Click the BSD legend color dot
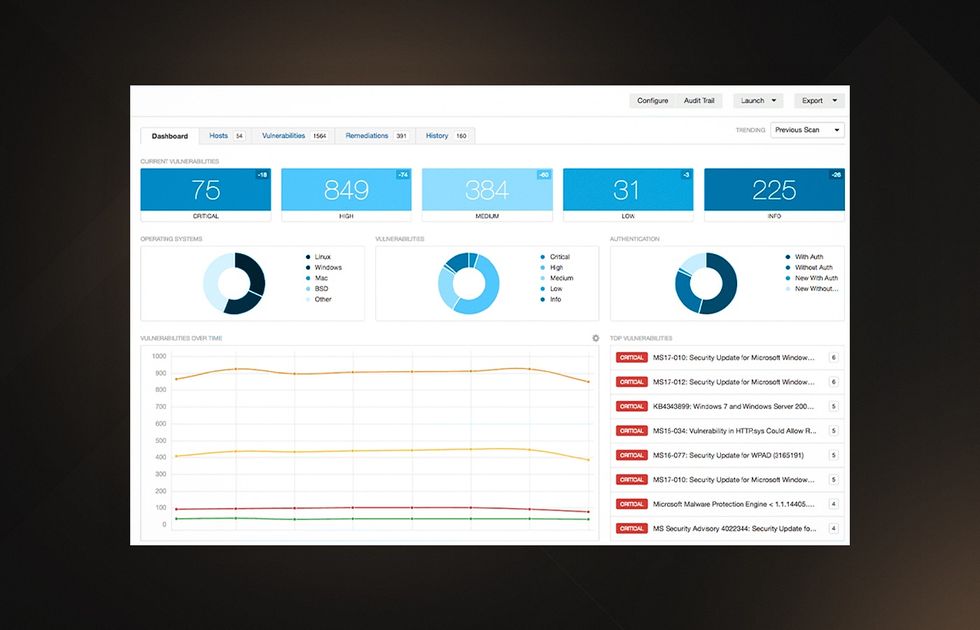 pyautogui.click(x=308, y=289)
